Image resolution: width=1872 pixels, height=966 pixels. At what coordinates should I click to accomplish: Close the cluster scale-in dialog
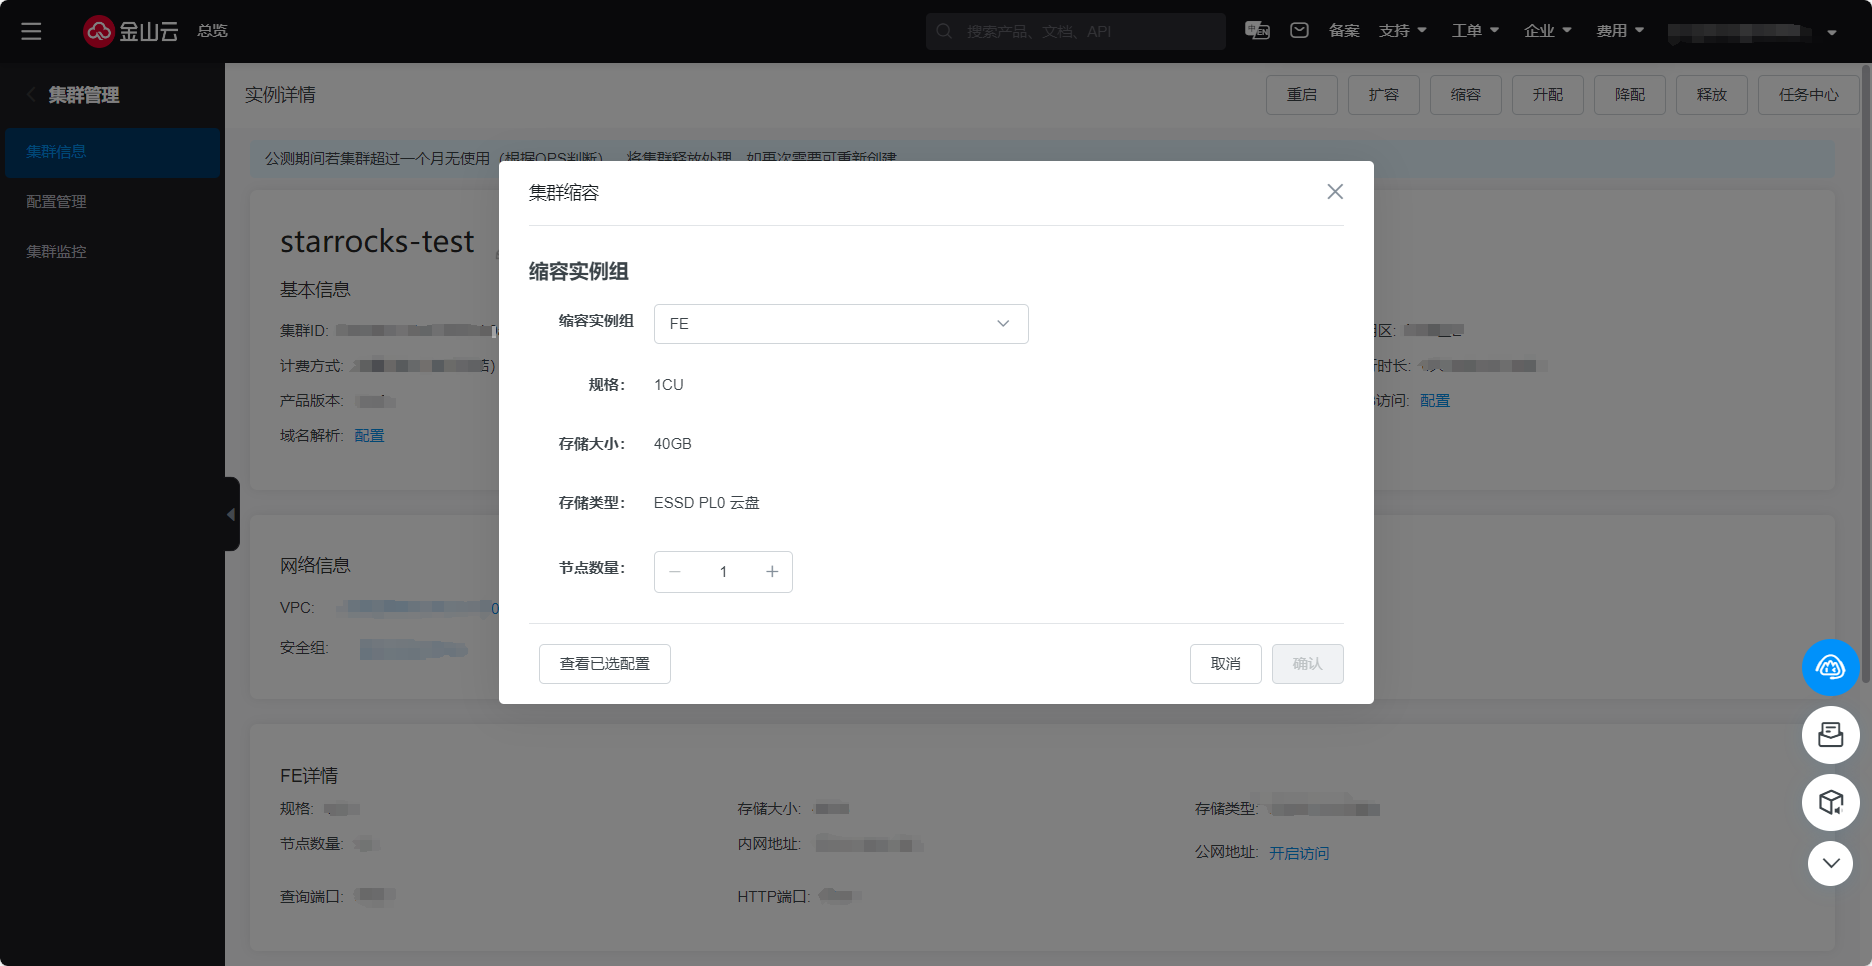coord(1334,192)
